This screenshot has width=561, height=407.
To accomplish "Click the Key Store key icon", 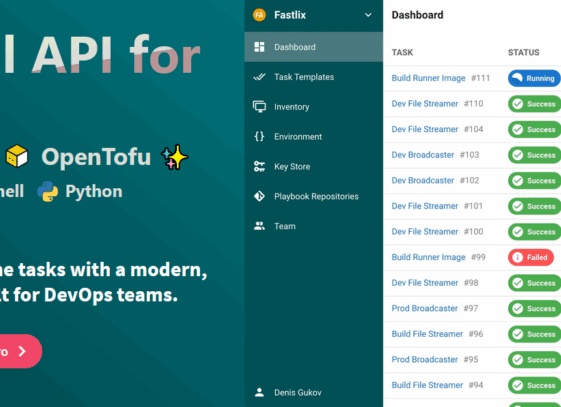I will (x=259, y=166).
